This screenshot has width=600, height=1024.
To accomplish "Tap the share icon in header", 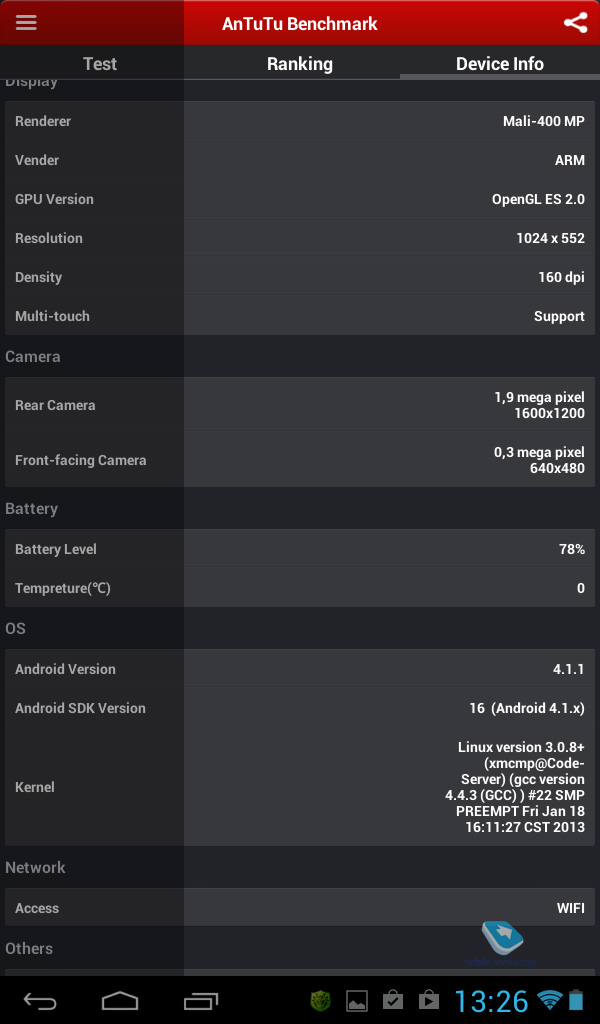I will [575, 23].
